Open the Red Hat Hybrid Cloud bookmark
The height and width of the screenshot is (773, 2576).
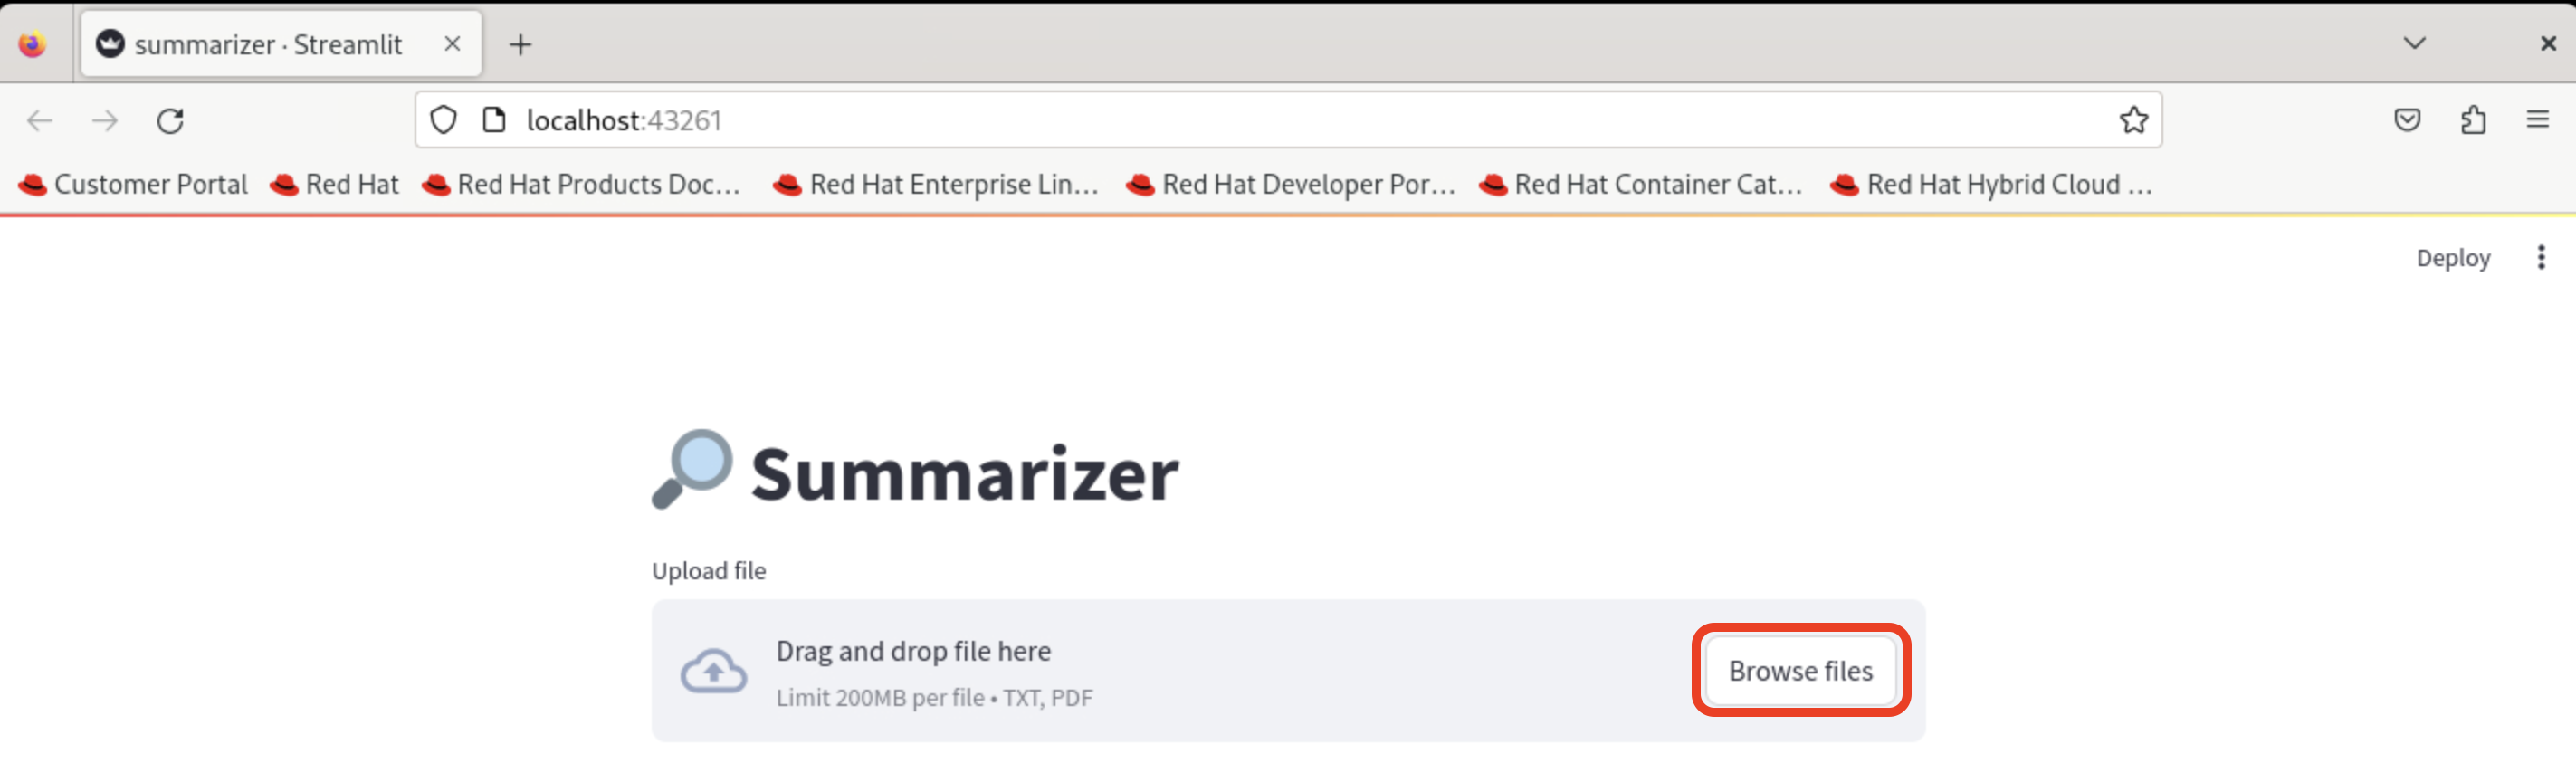point(1991,184)
